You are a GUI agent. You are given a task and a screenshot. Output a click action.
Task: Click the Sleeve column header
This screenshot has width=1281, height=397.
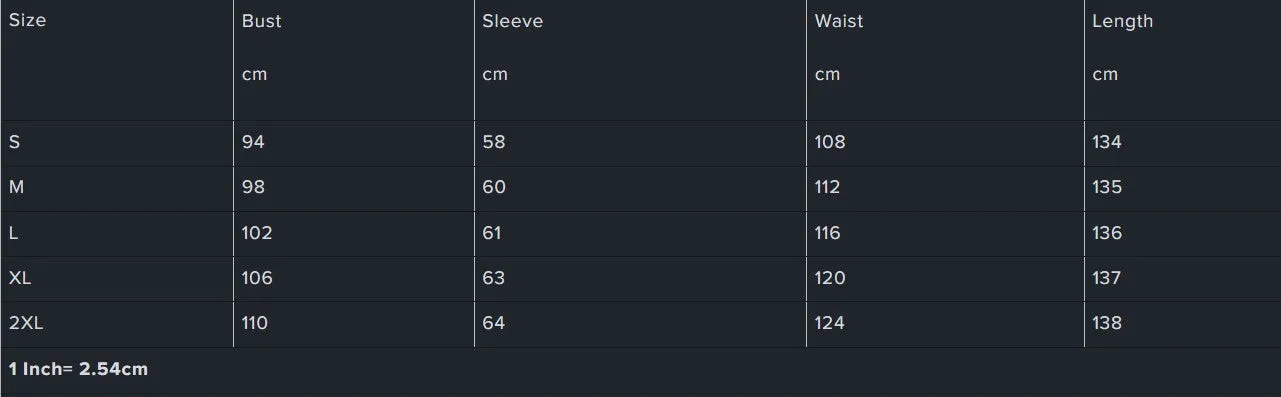[x=513, y=21]
